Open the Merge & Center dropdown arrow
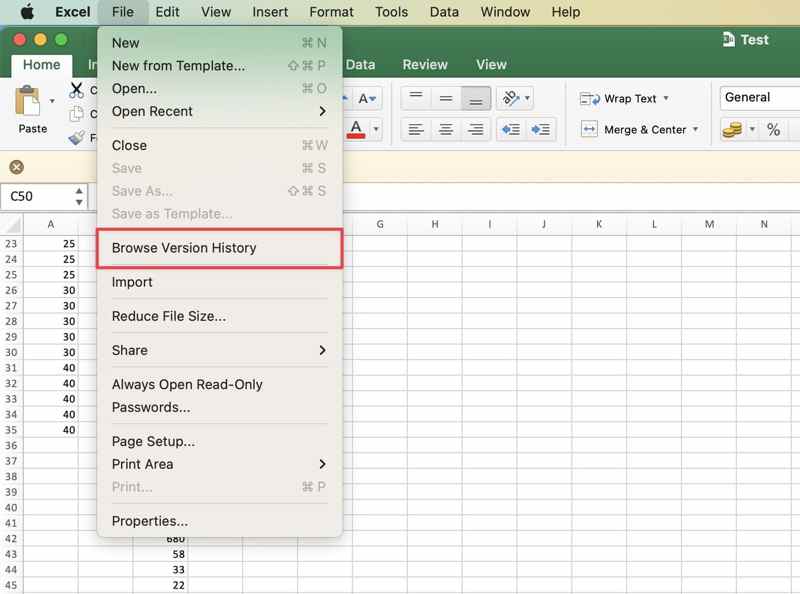The width and height of the screenshot is (800, 594). click(x=696, y=130)
